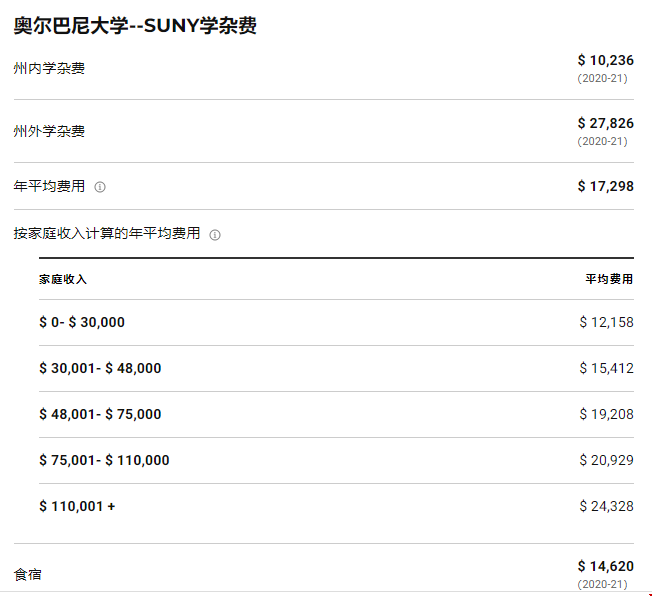Select the out-of-state amount $ 27,826
This screenshot has width=652, height=596.
(x=605, y=123)
